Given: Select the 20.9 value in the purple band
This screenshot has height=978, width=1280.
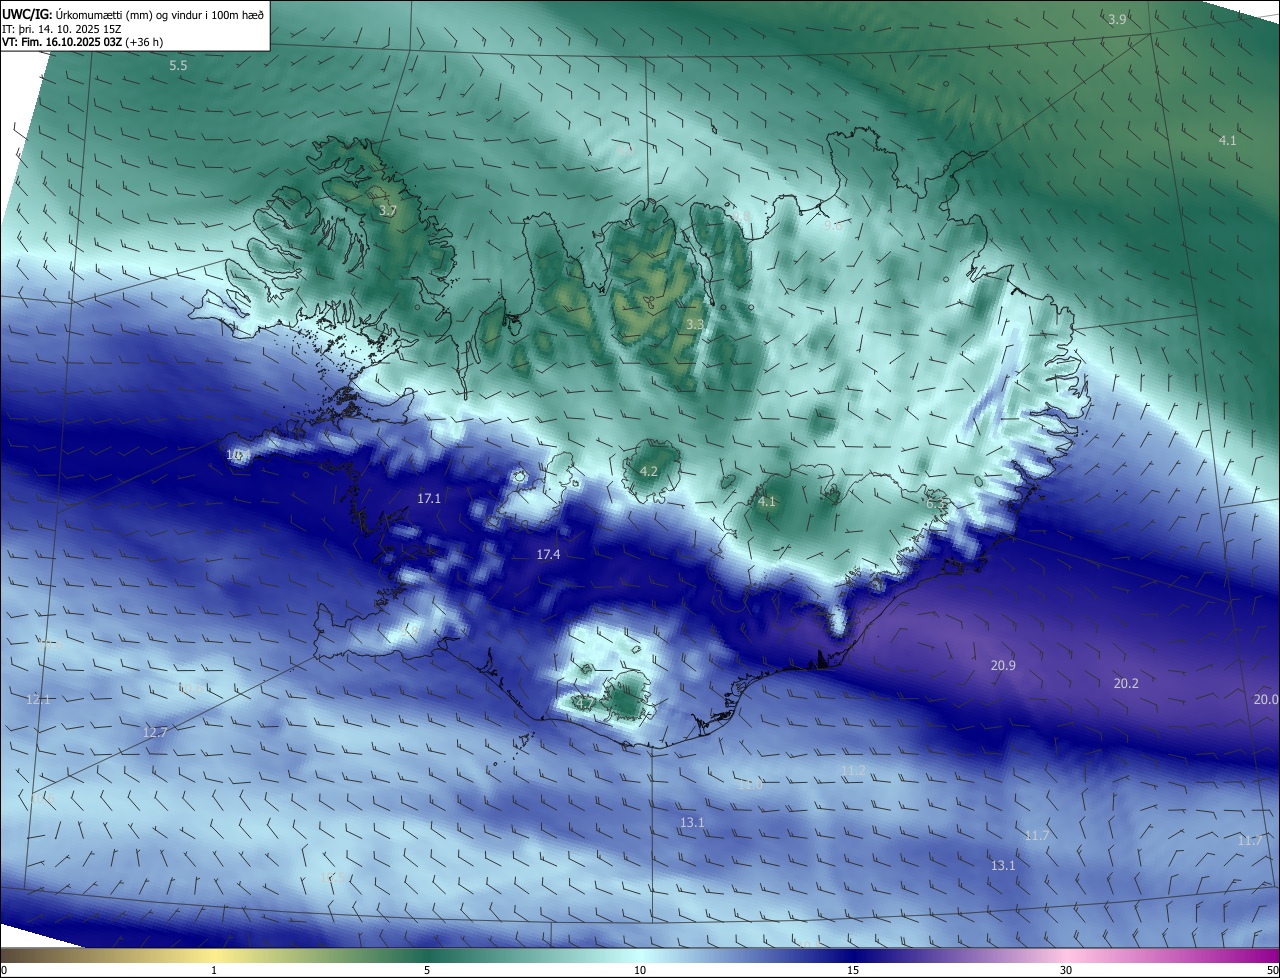Looking at the screenshot, I should (1003, 665).
